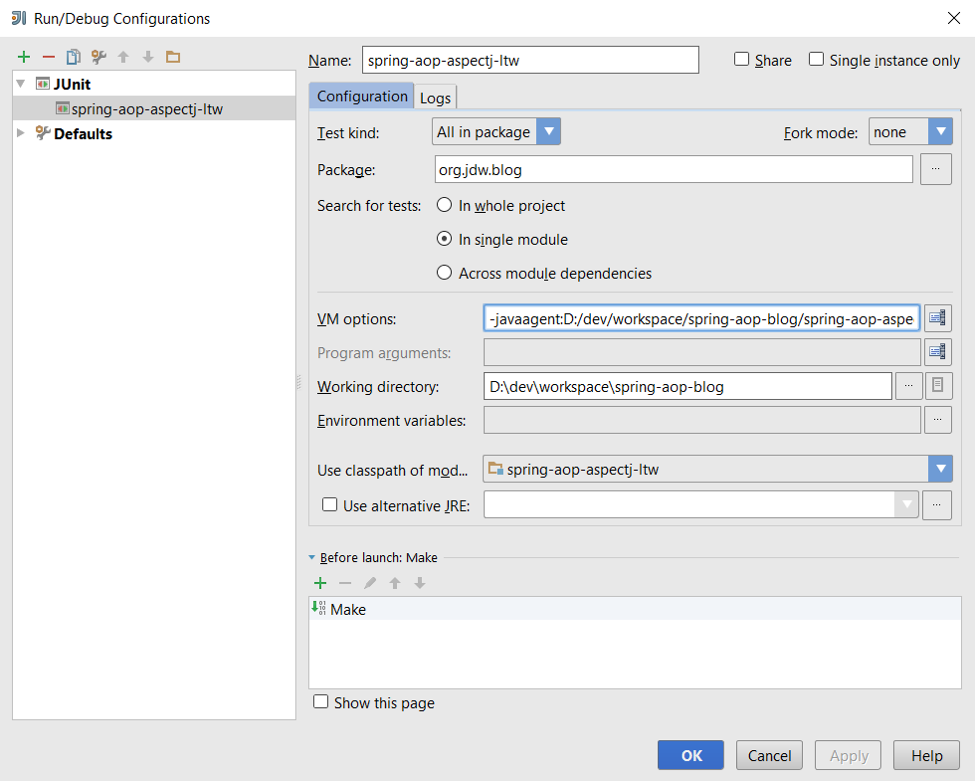The width and height of the screenshot is (975, 781).
Task: Select the Configuration tab
Action: click(362, 96)
